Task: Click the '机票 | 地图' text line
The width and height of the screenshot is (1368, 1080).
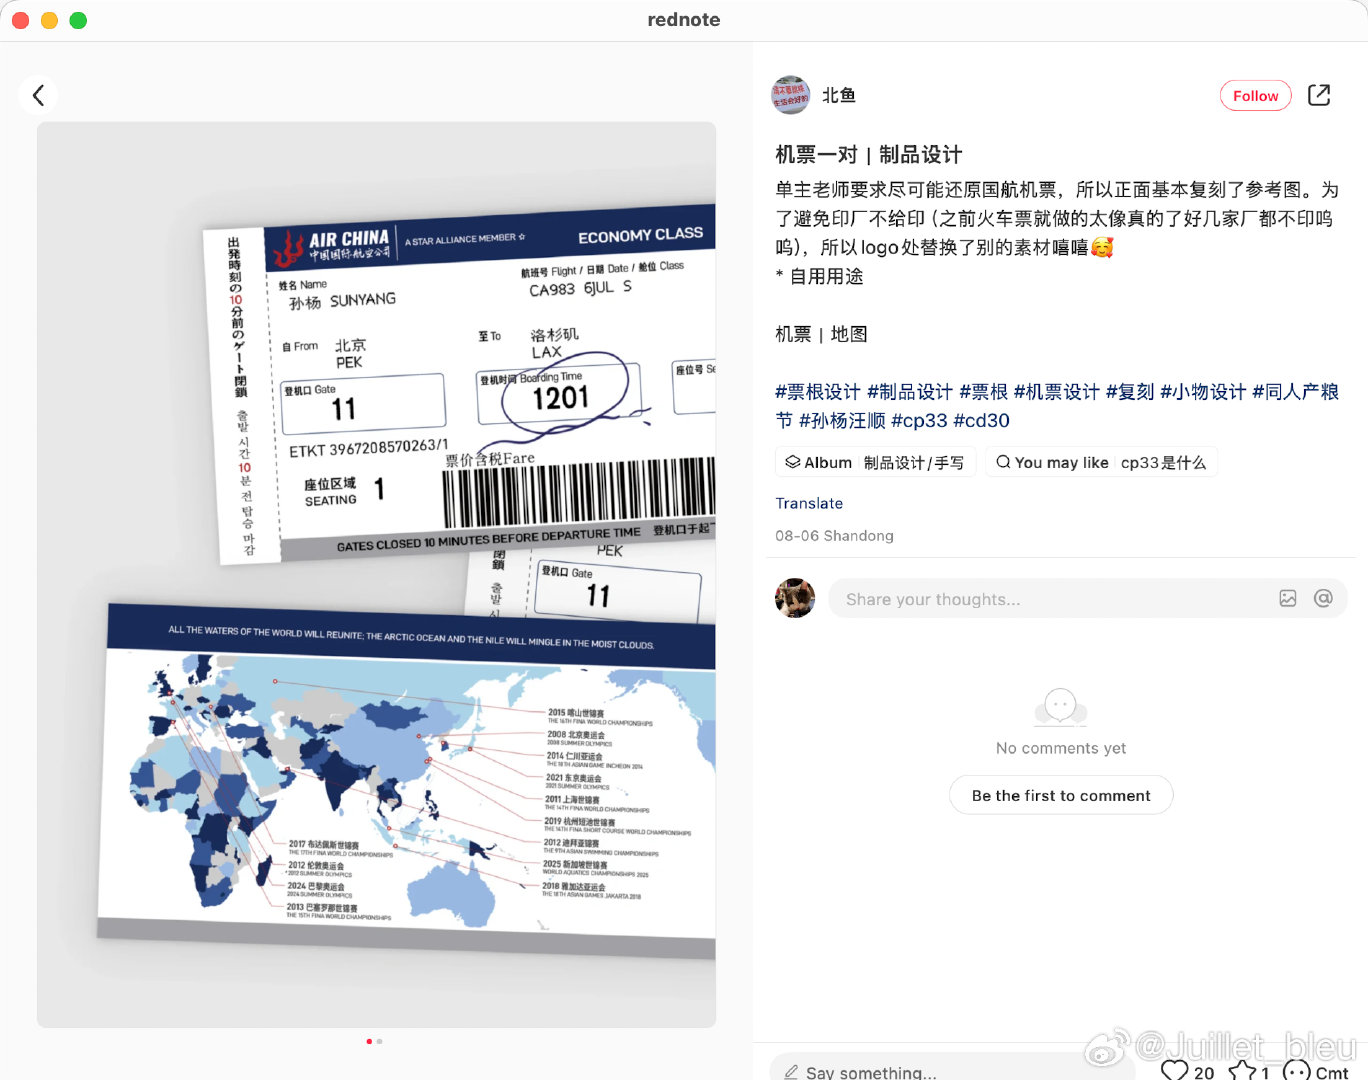Action: pyautogui.click(x=821, y=334)
